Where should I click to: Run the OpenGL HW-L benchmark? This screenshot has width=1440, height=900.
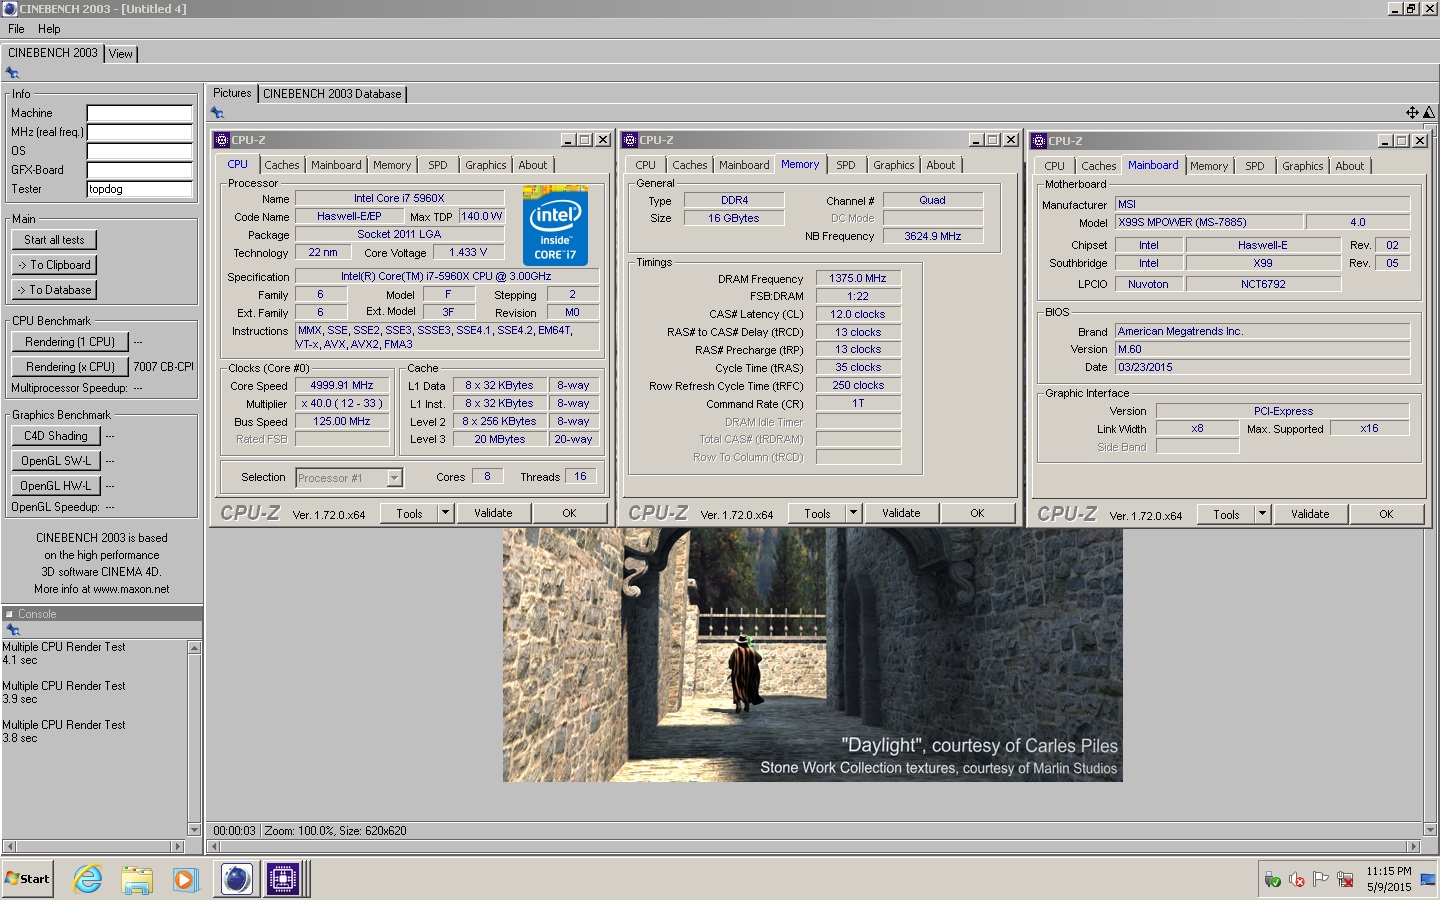(x=56, y=486)
